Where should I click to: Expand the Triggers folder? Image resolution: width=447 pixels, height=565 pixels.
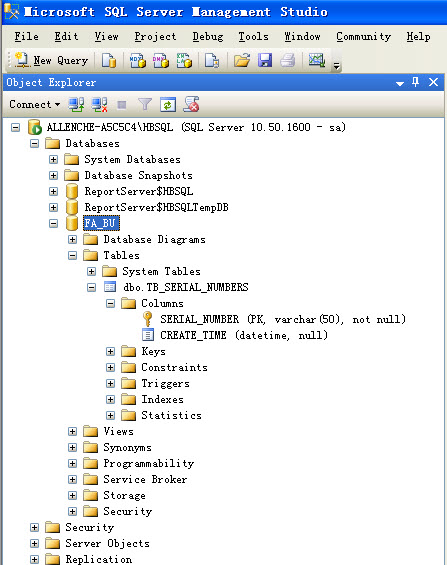pyautogui.click(x=111, y=383)
